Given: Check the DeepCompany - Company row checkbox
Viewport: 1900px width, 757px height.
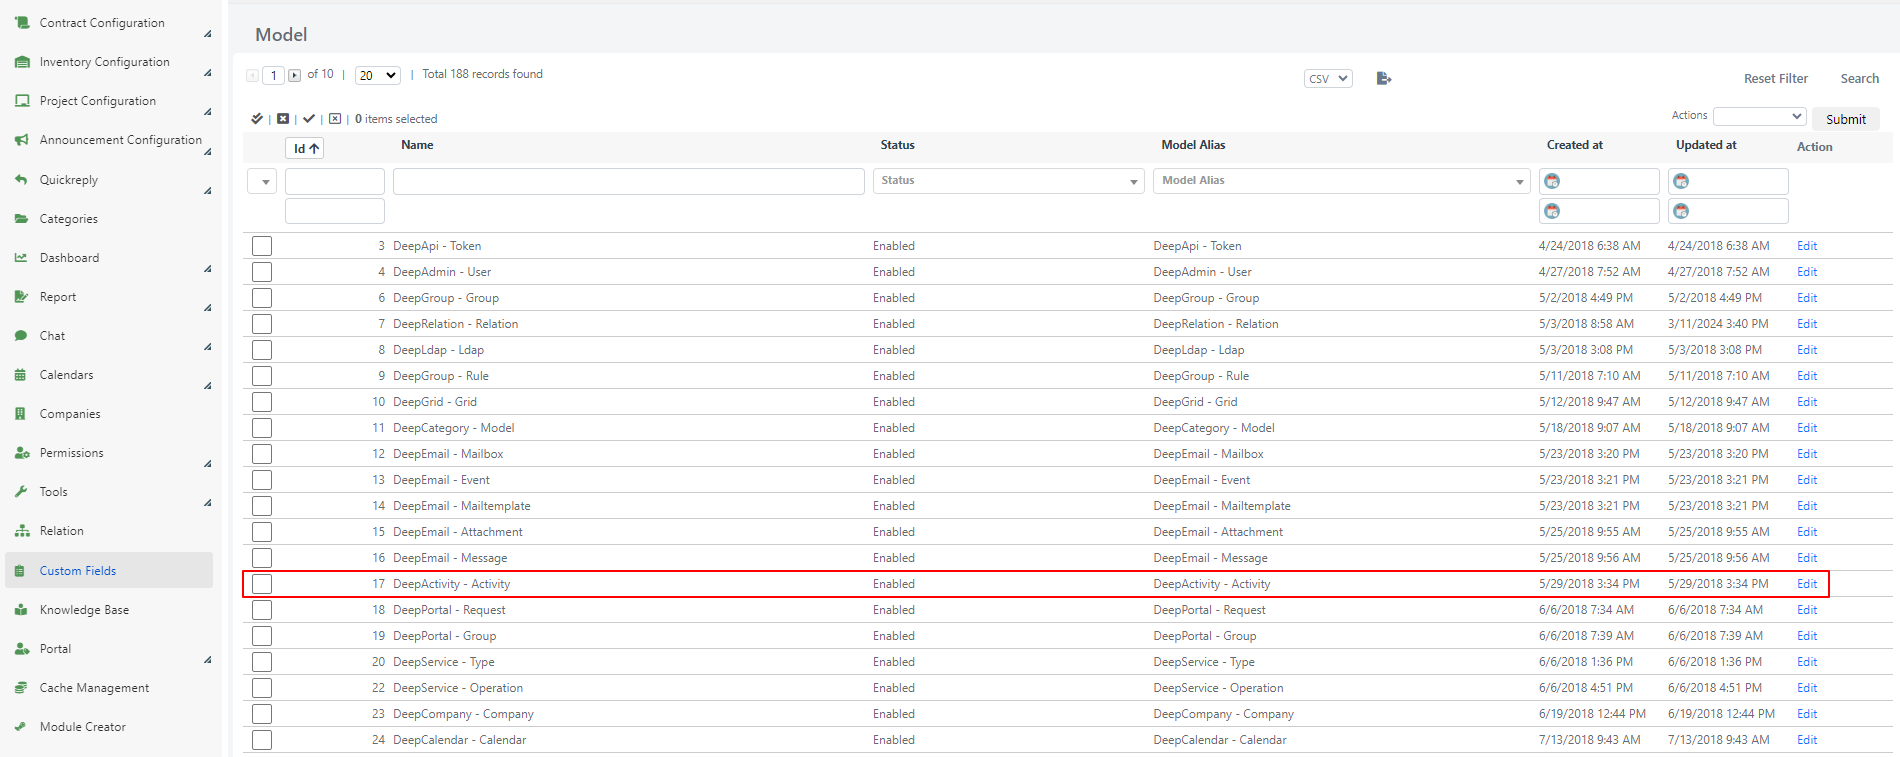Looking at the screenshot, I should (x=262, y=714).
